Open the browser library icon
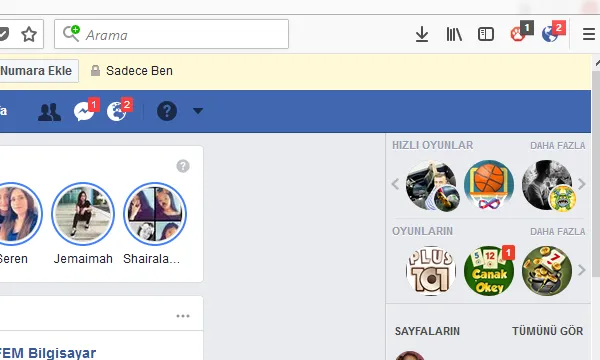Screen dimensions: 600x360 coord(454,34)
